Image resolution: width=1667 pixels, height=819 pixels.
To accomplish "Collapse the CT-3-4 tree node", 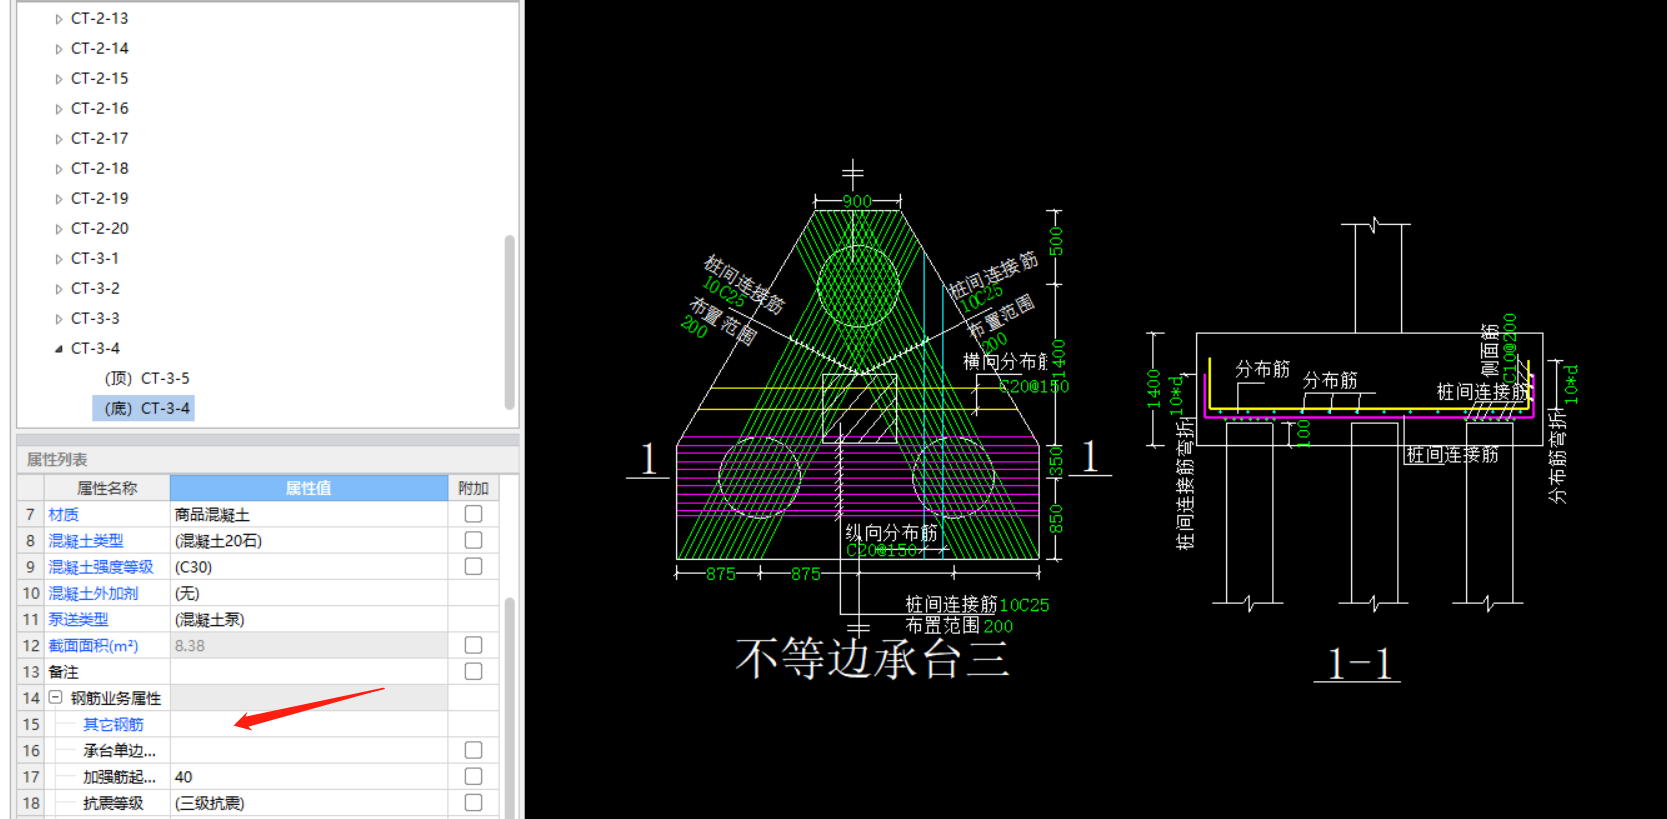I will (58, 349).
